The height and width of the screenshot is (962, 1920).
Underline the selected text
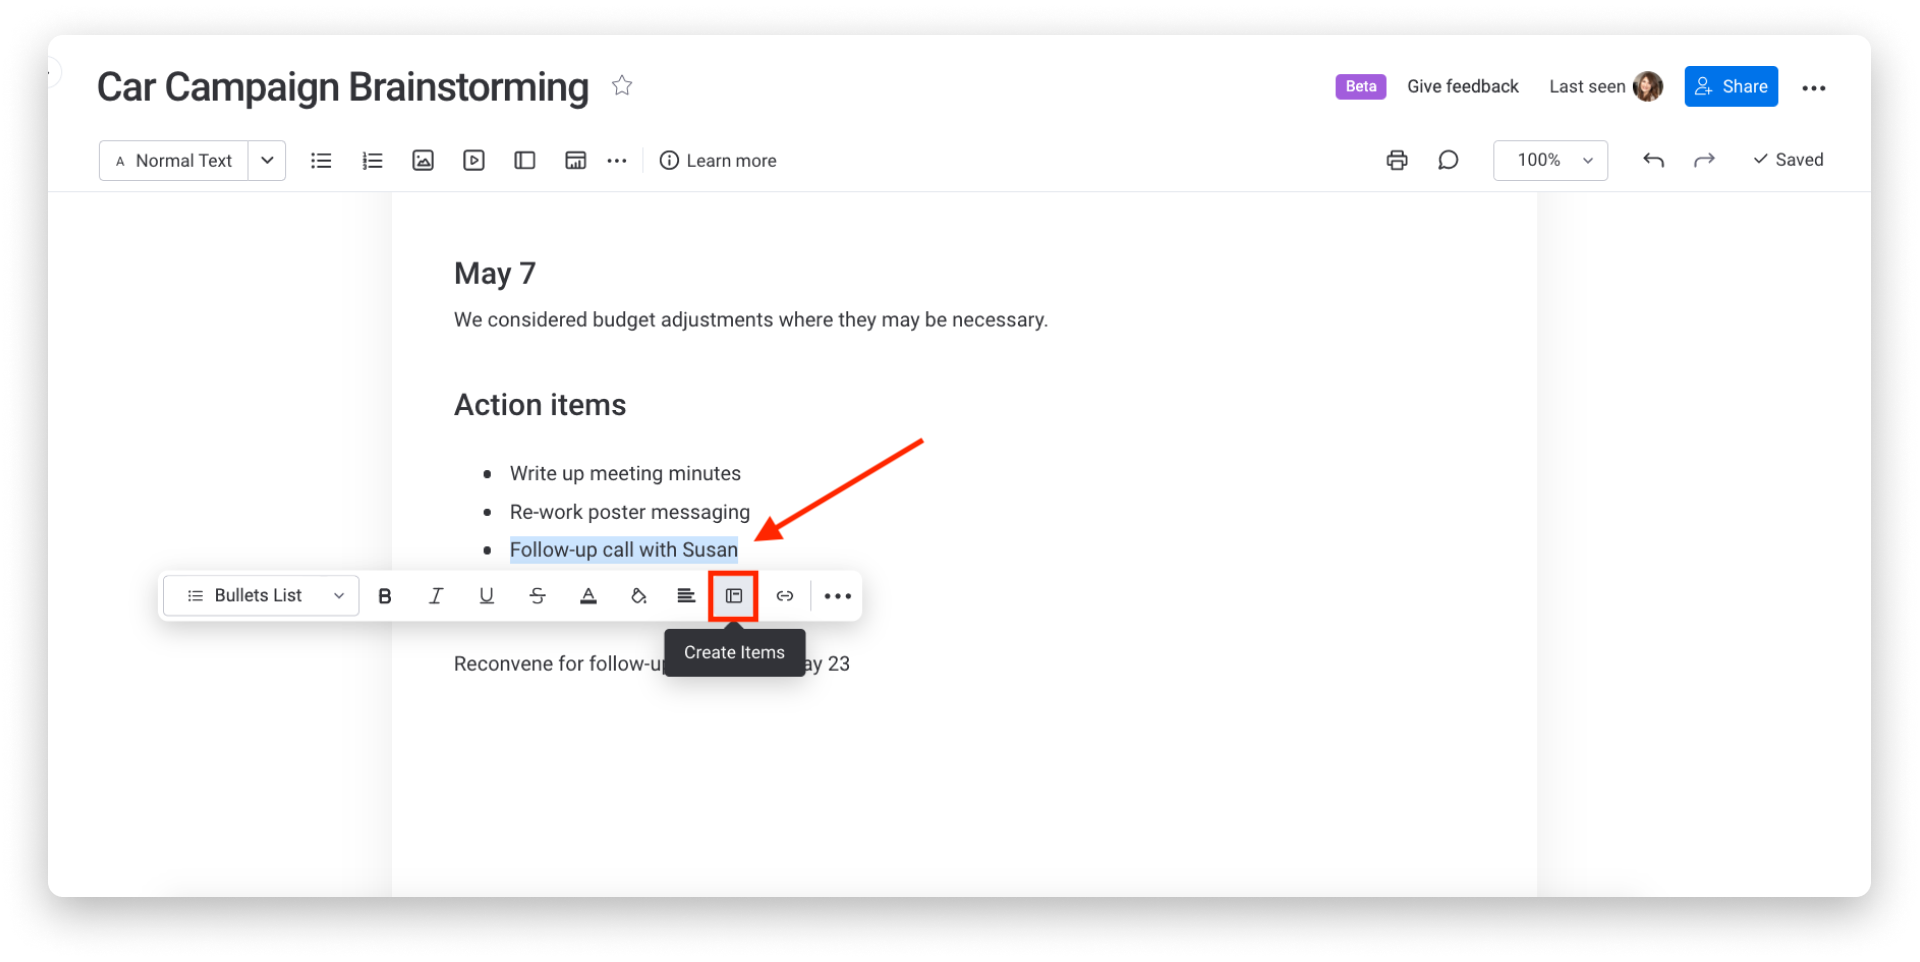[487, 596]
